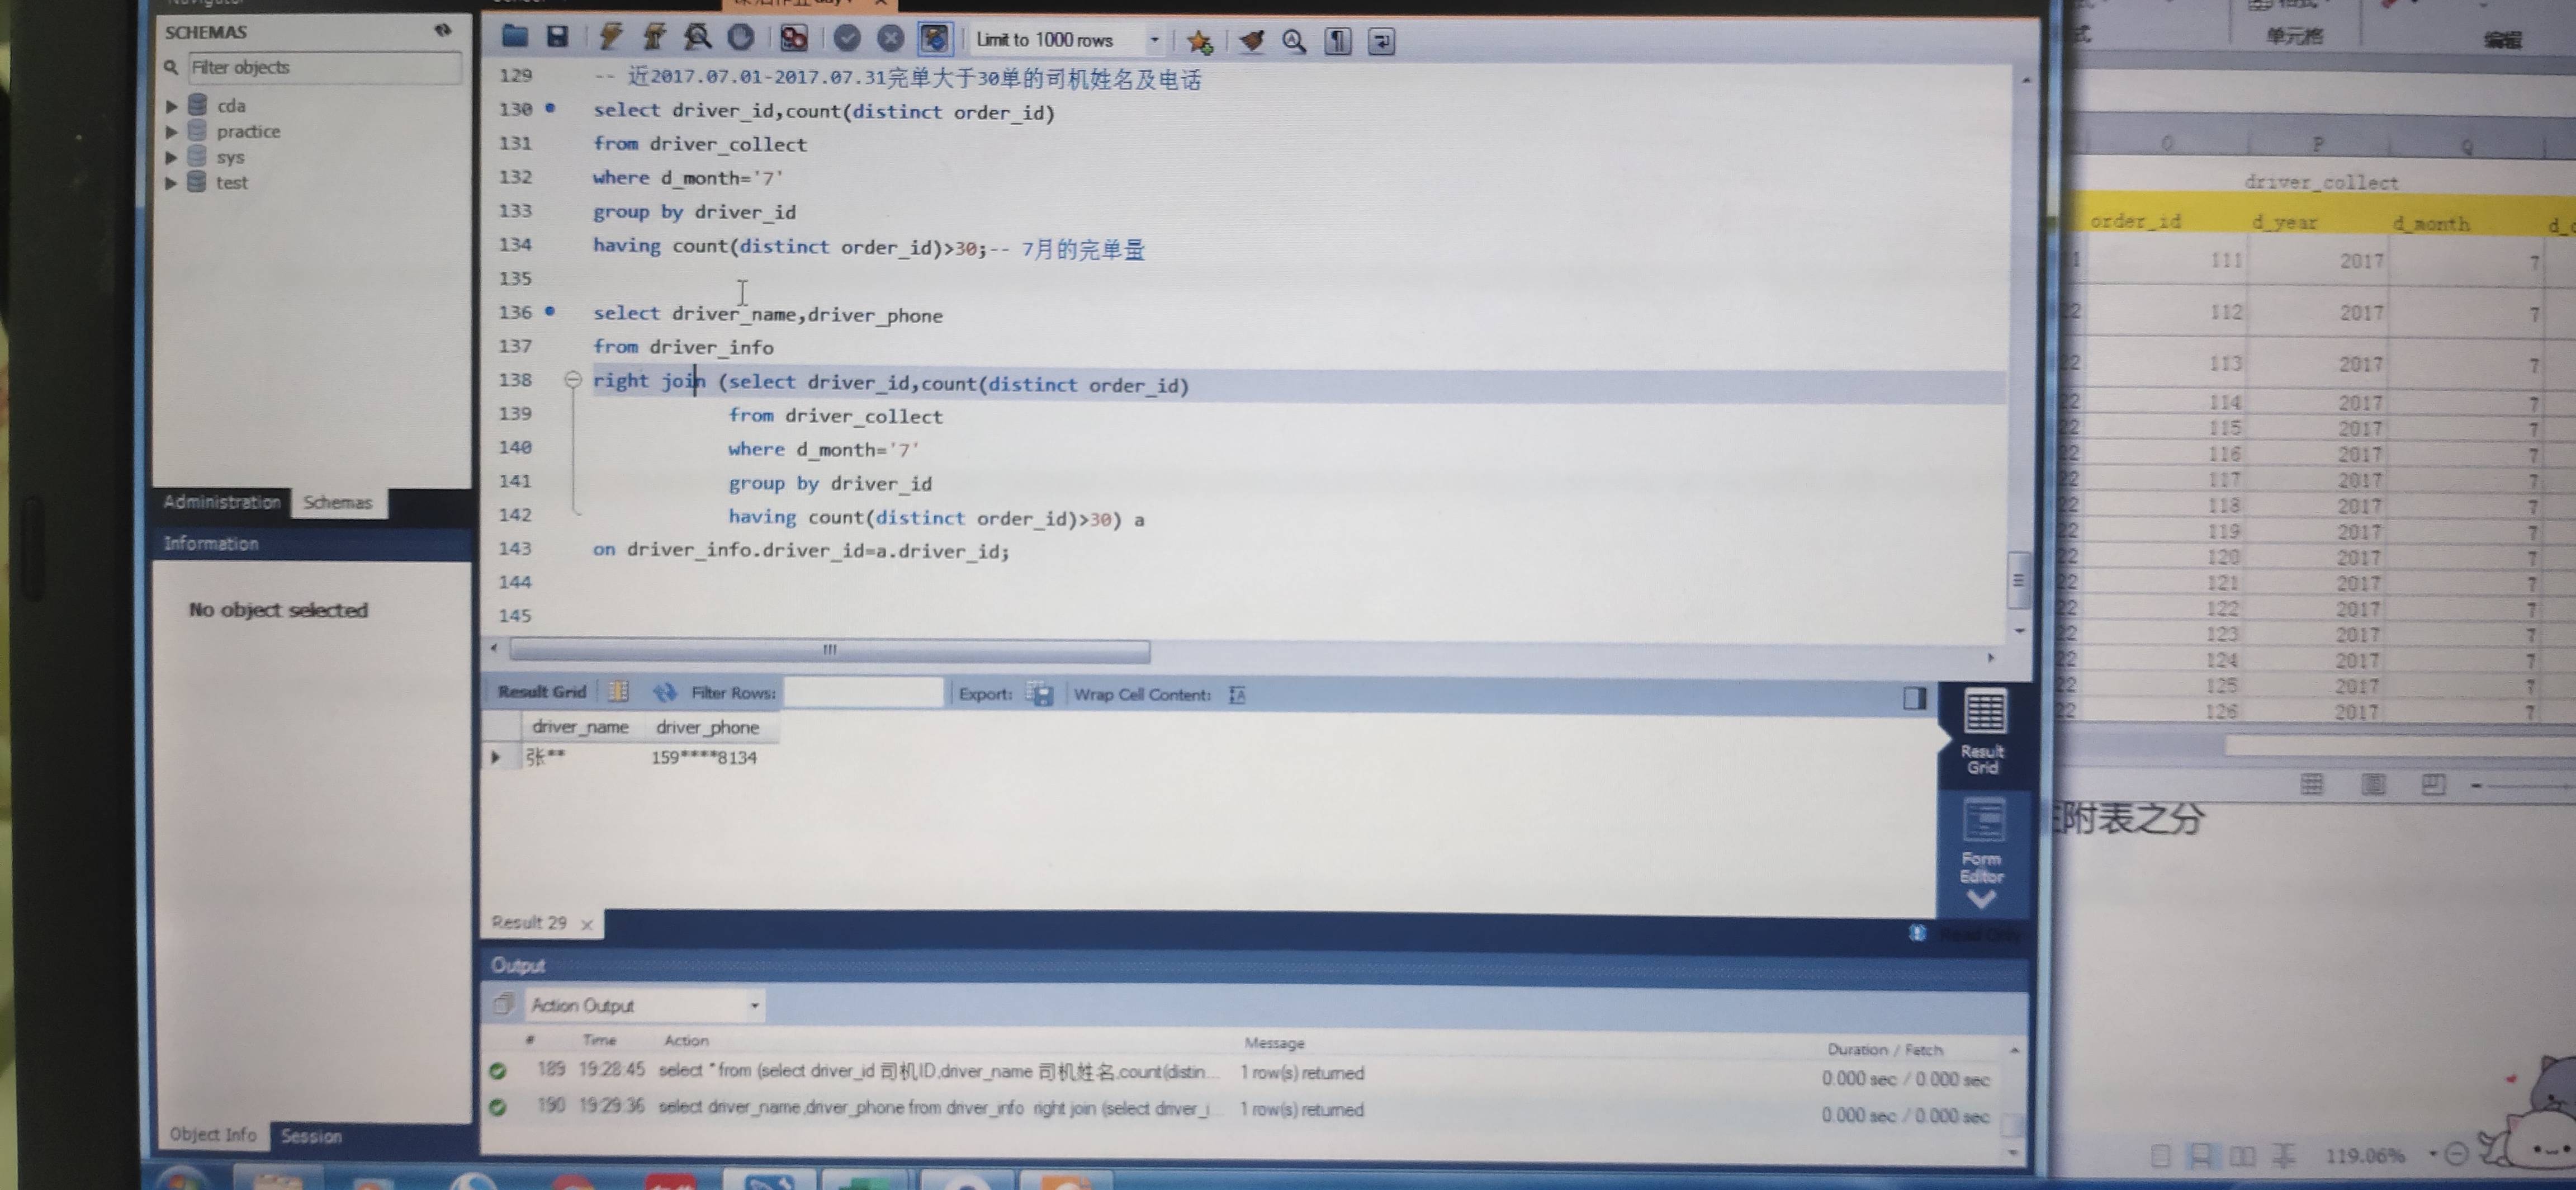Image resolution: width=2576 pixels, height=1190 pixels.
Task: Switch to the Administration tab
Action: click(222, 502)
